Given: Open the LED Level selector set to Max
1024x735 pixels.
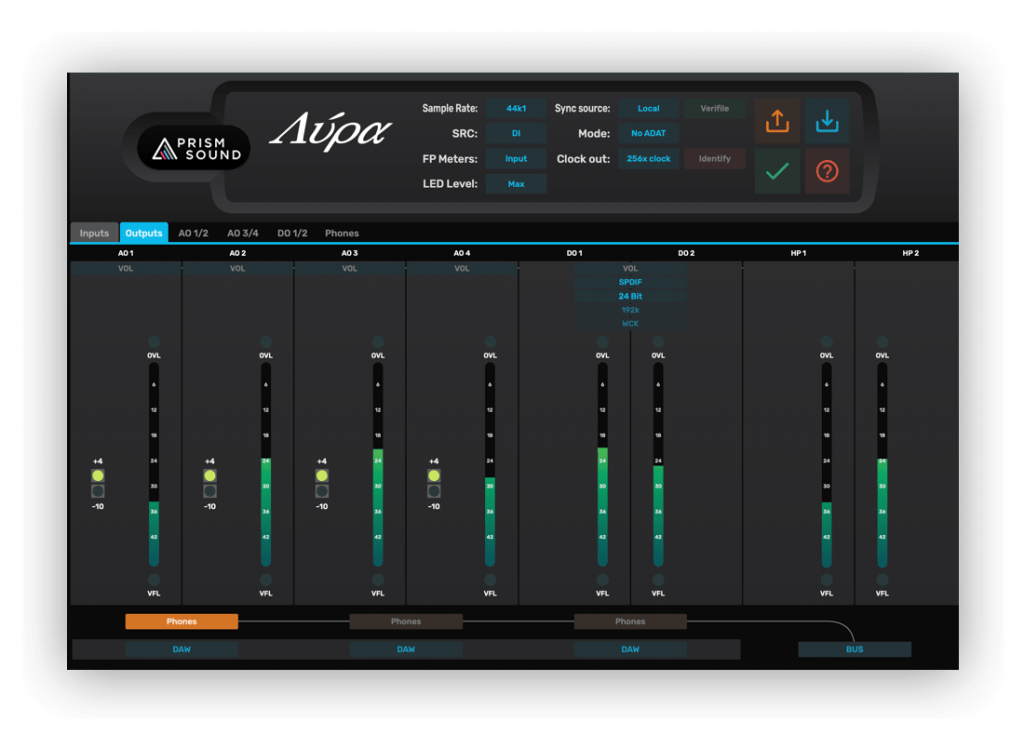Looking at the screenshot, I should tap(516, 183).
